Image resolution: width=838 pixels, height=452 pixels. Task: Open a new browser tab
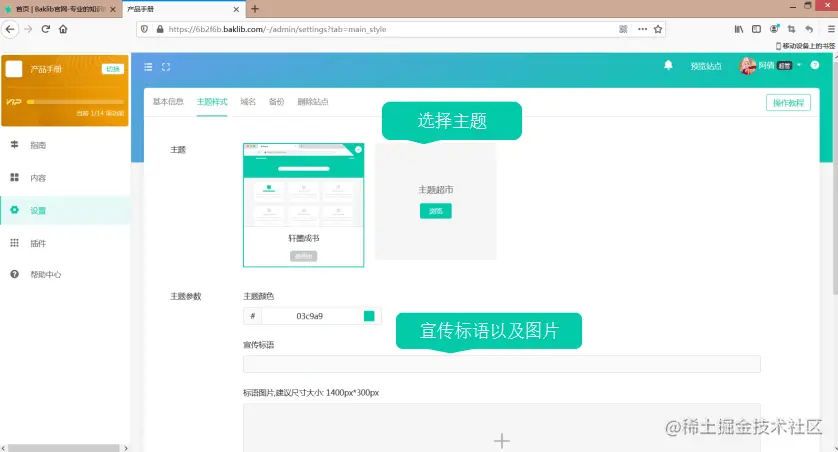coord(255,9)
